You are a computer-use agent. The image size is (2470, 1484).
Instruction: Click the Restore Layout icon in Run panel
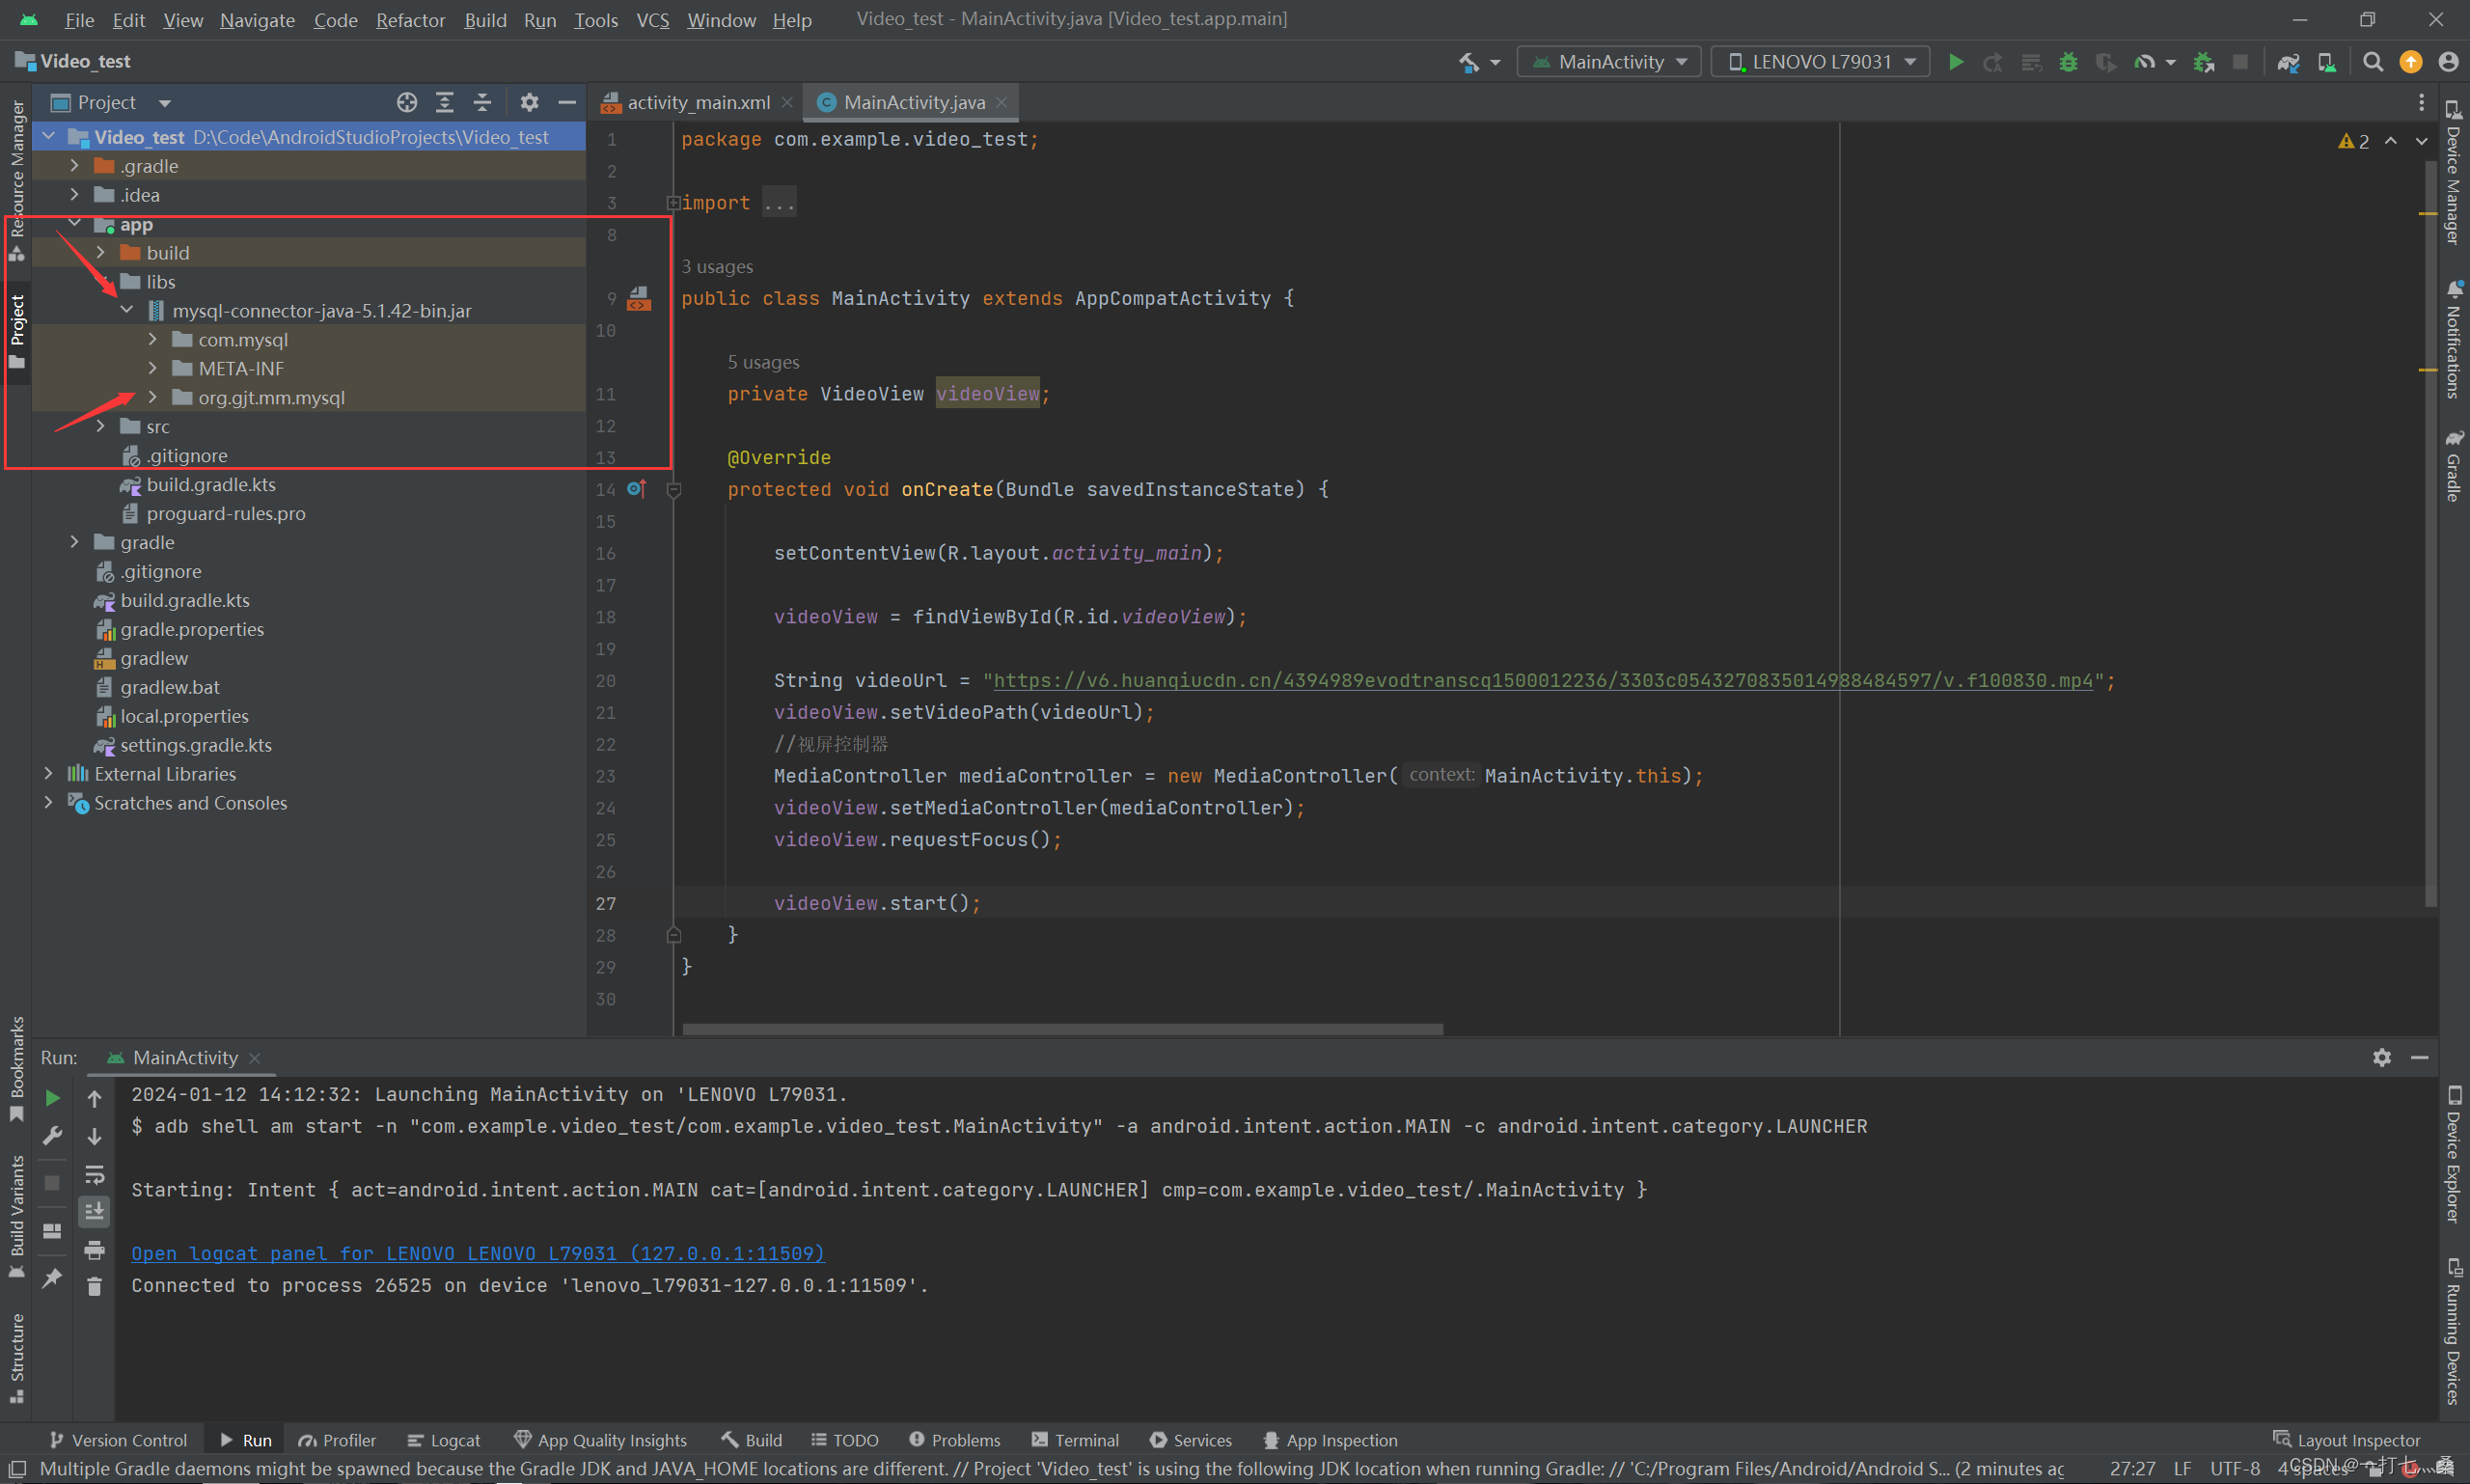[x=52, y=1231]
